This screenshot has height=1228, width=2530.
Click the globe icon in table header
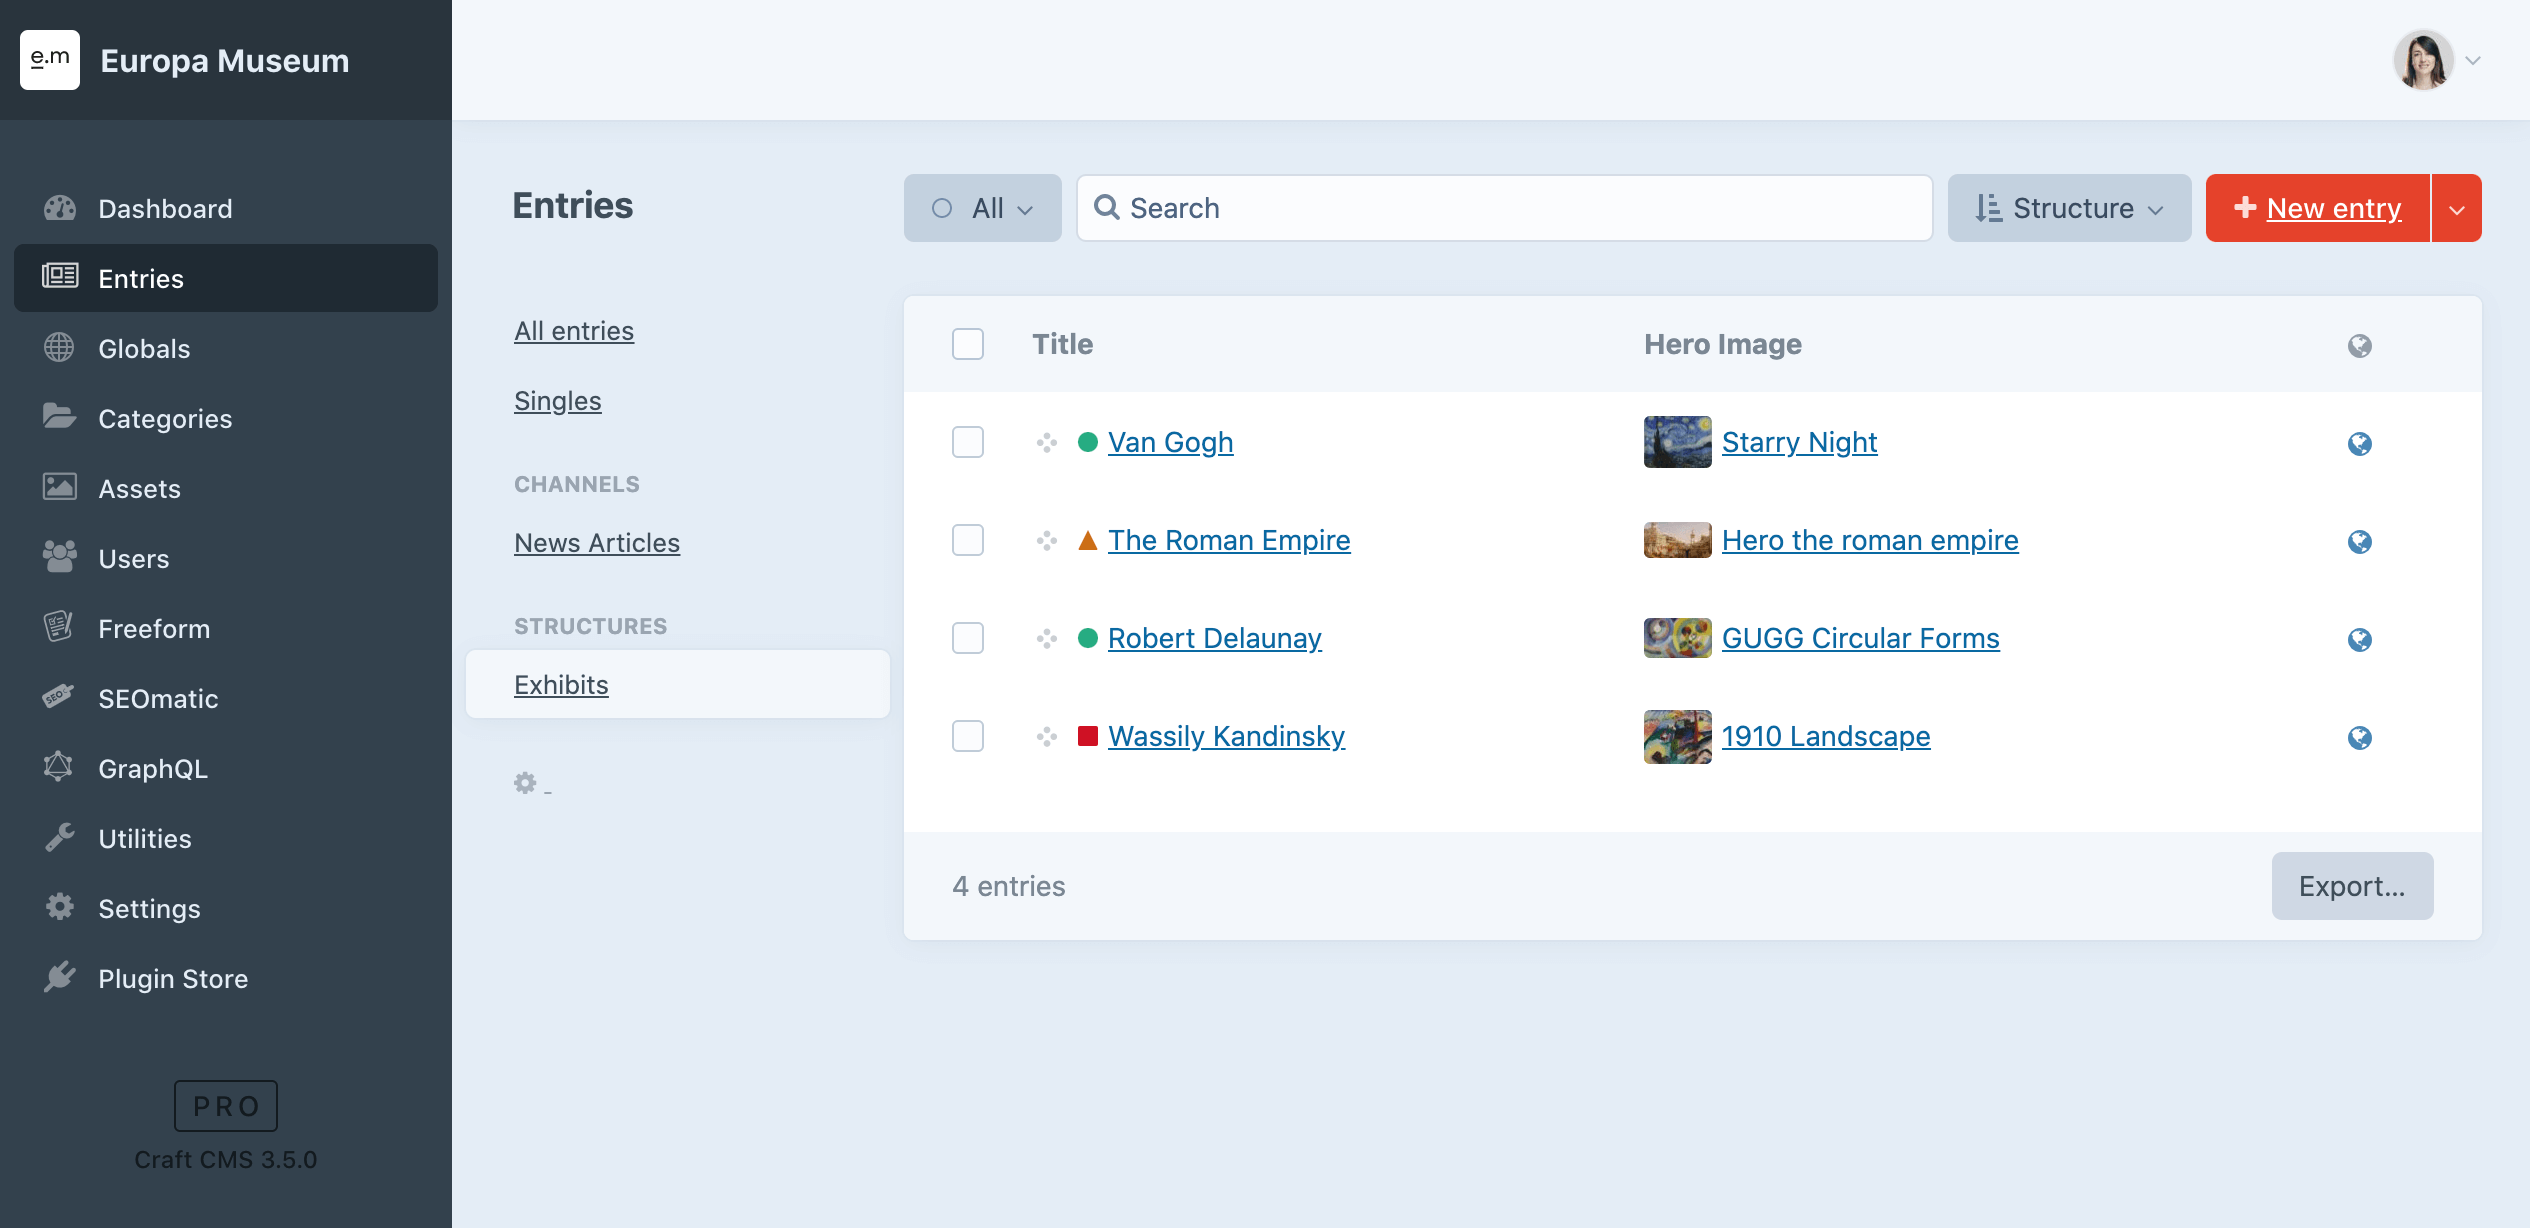click(x=2360, y=345)
